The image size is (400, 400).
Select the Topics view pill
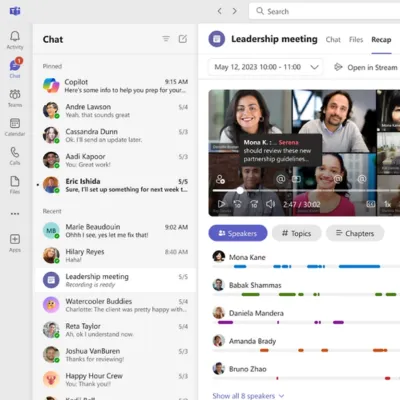pos(297,233)
